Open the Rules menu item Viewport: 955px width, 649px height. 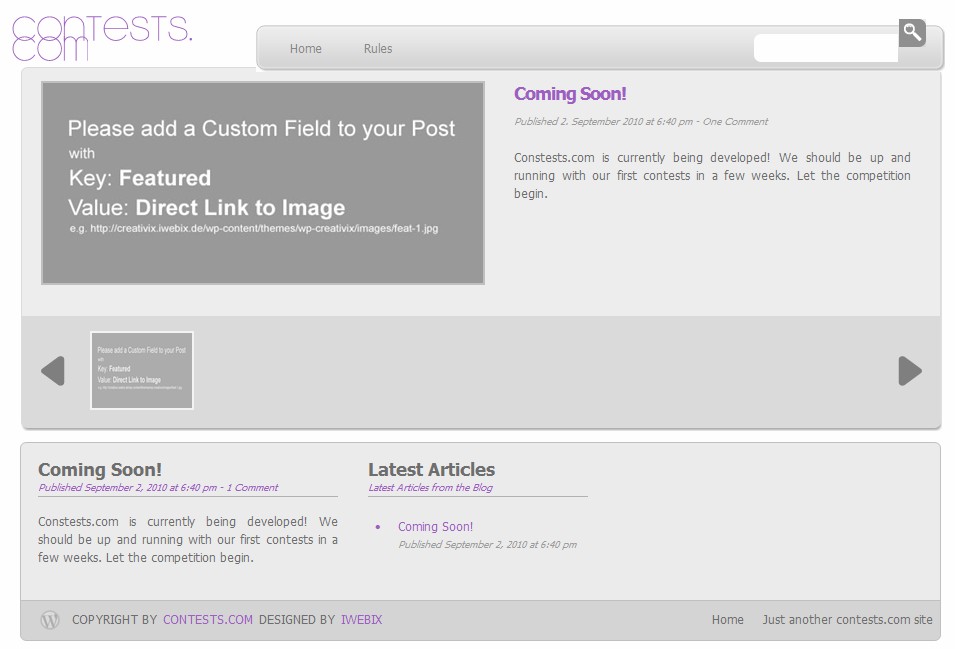coord(378,49)
